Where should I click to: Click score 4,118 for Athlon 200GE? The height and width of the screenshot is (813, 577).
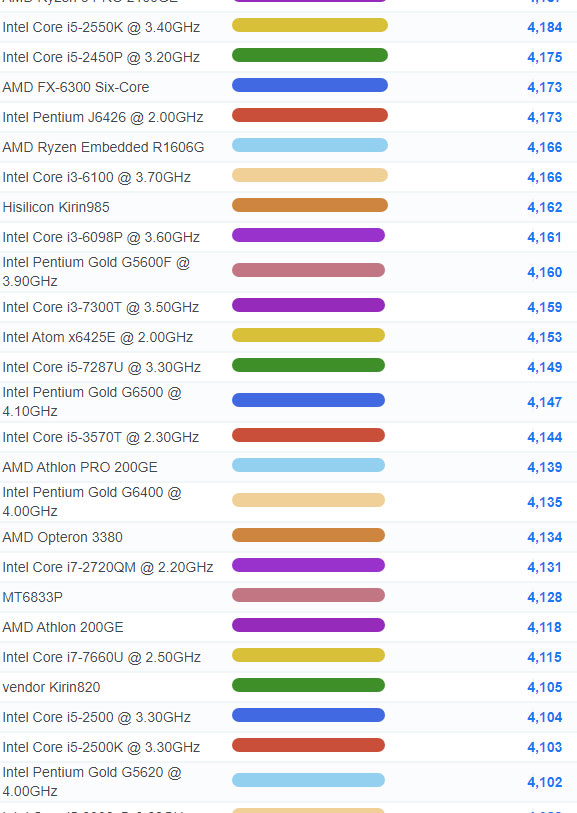coord(544,628)
